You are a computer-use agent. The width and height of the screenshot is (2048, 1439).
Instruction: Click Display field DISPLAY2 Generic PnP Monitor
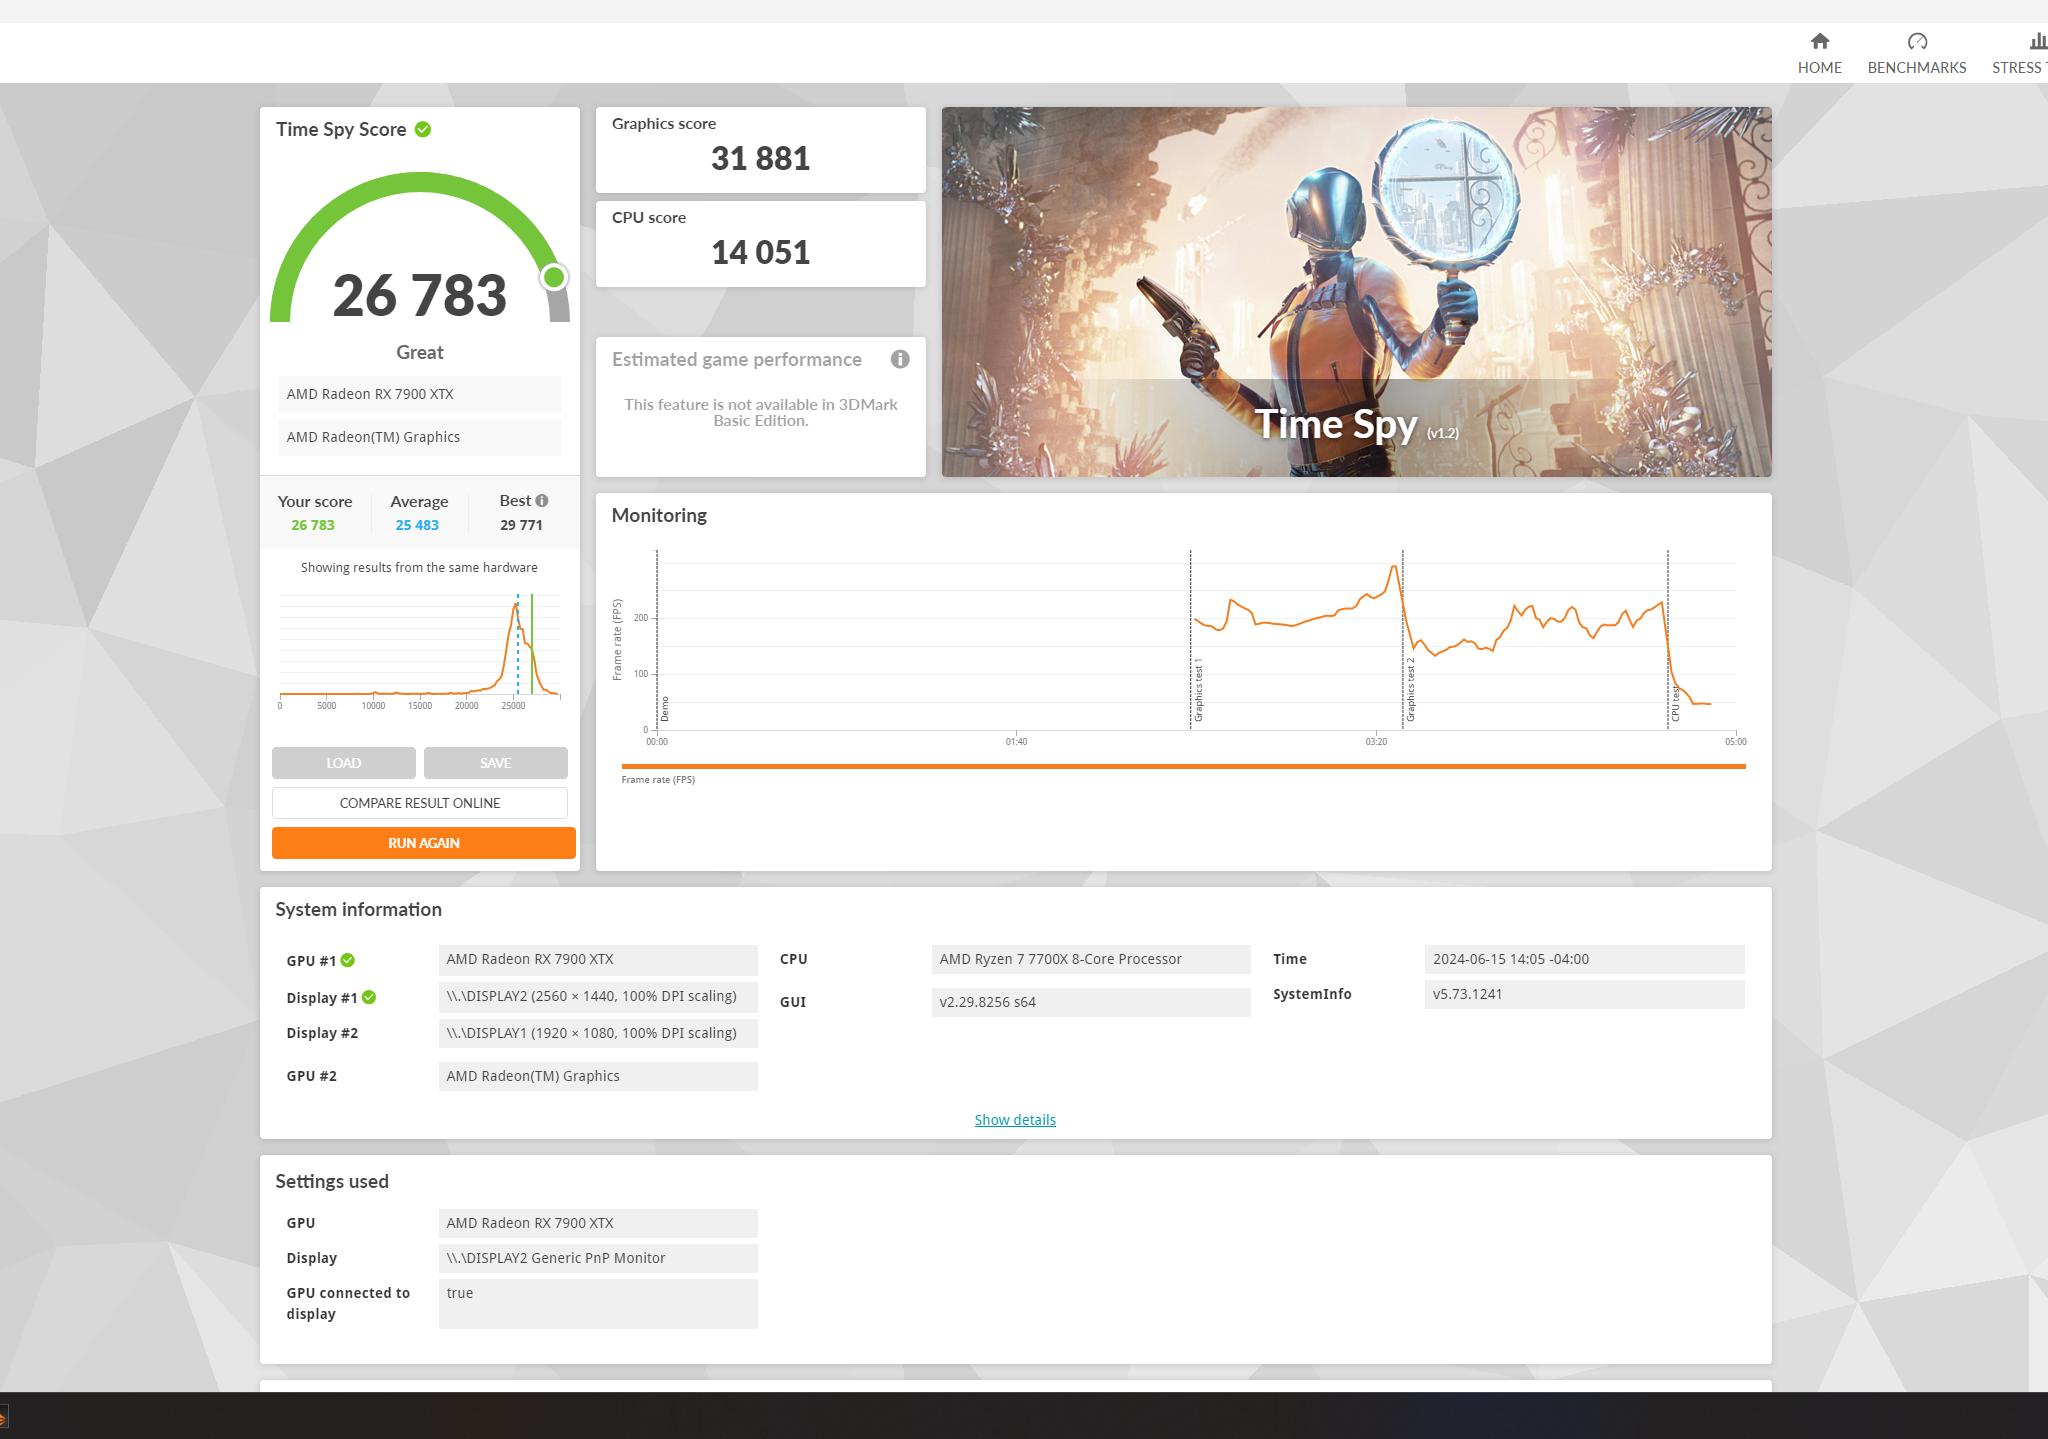pos(598,1258)
